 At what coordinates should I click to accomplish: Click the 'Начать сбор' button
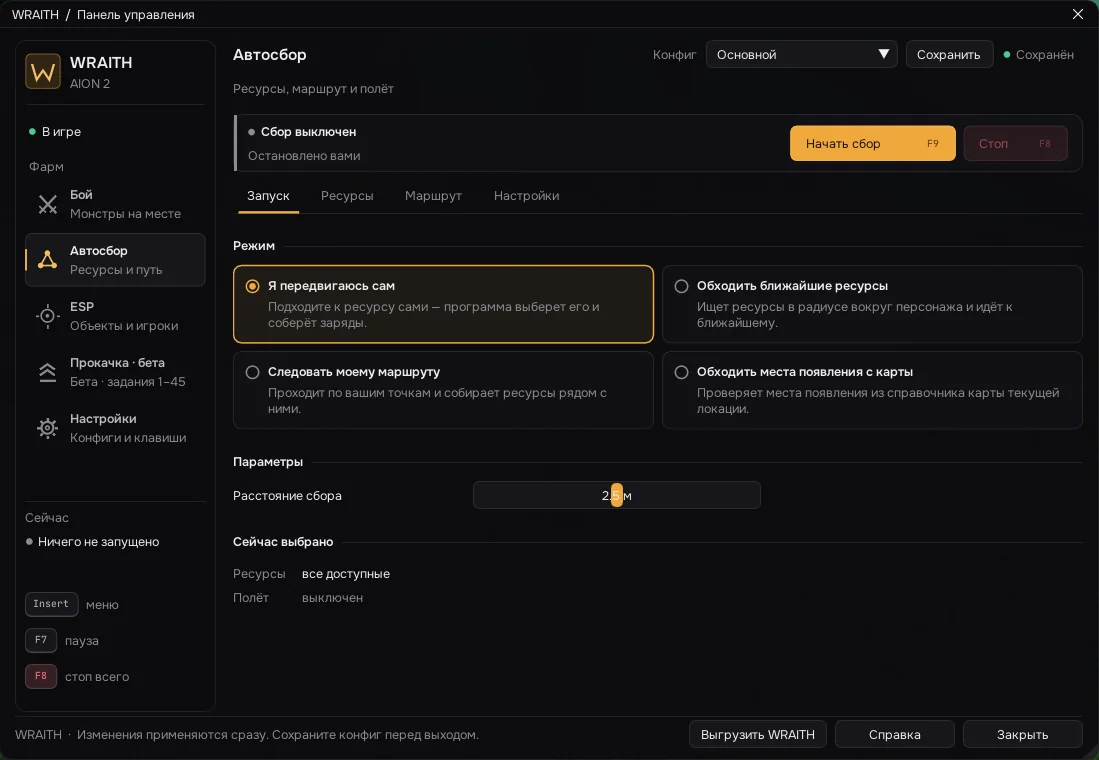click(x=873, y=144)
